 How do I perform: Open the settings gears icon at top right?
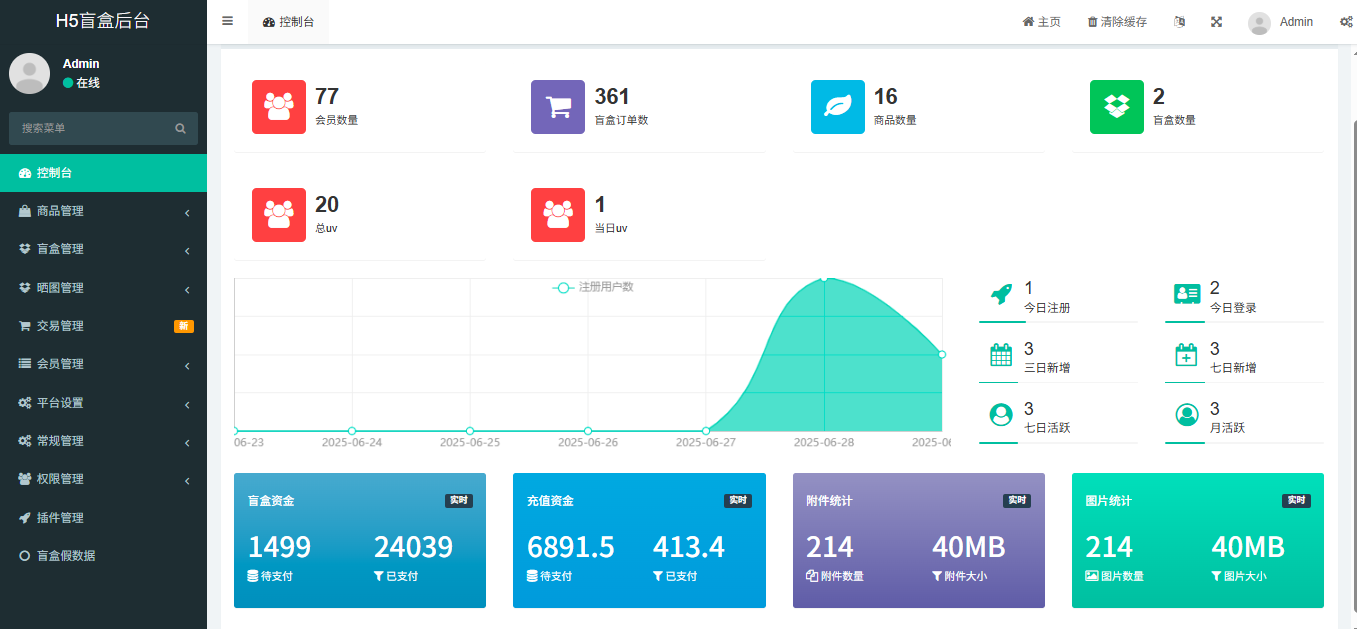click(1346, 22)
